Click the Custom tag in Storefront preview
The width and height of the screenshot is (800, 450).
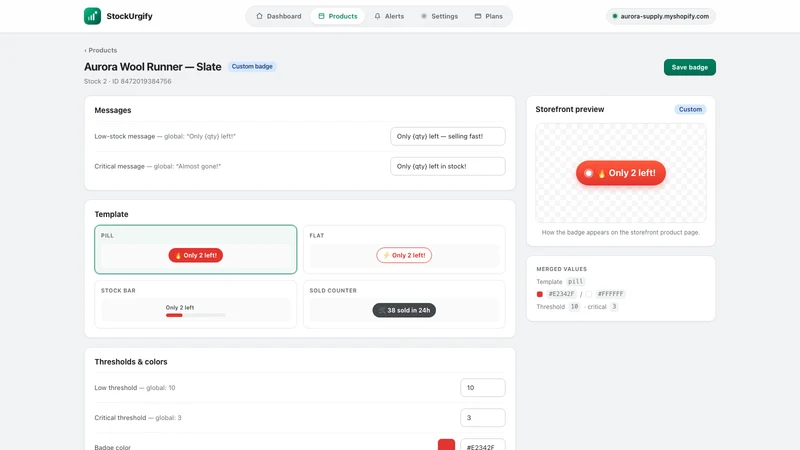pos(690,109)
